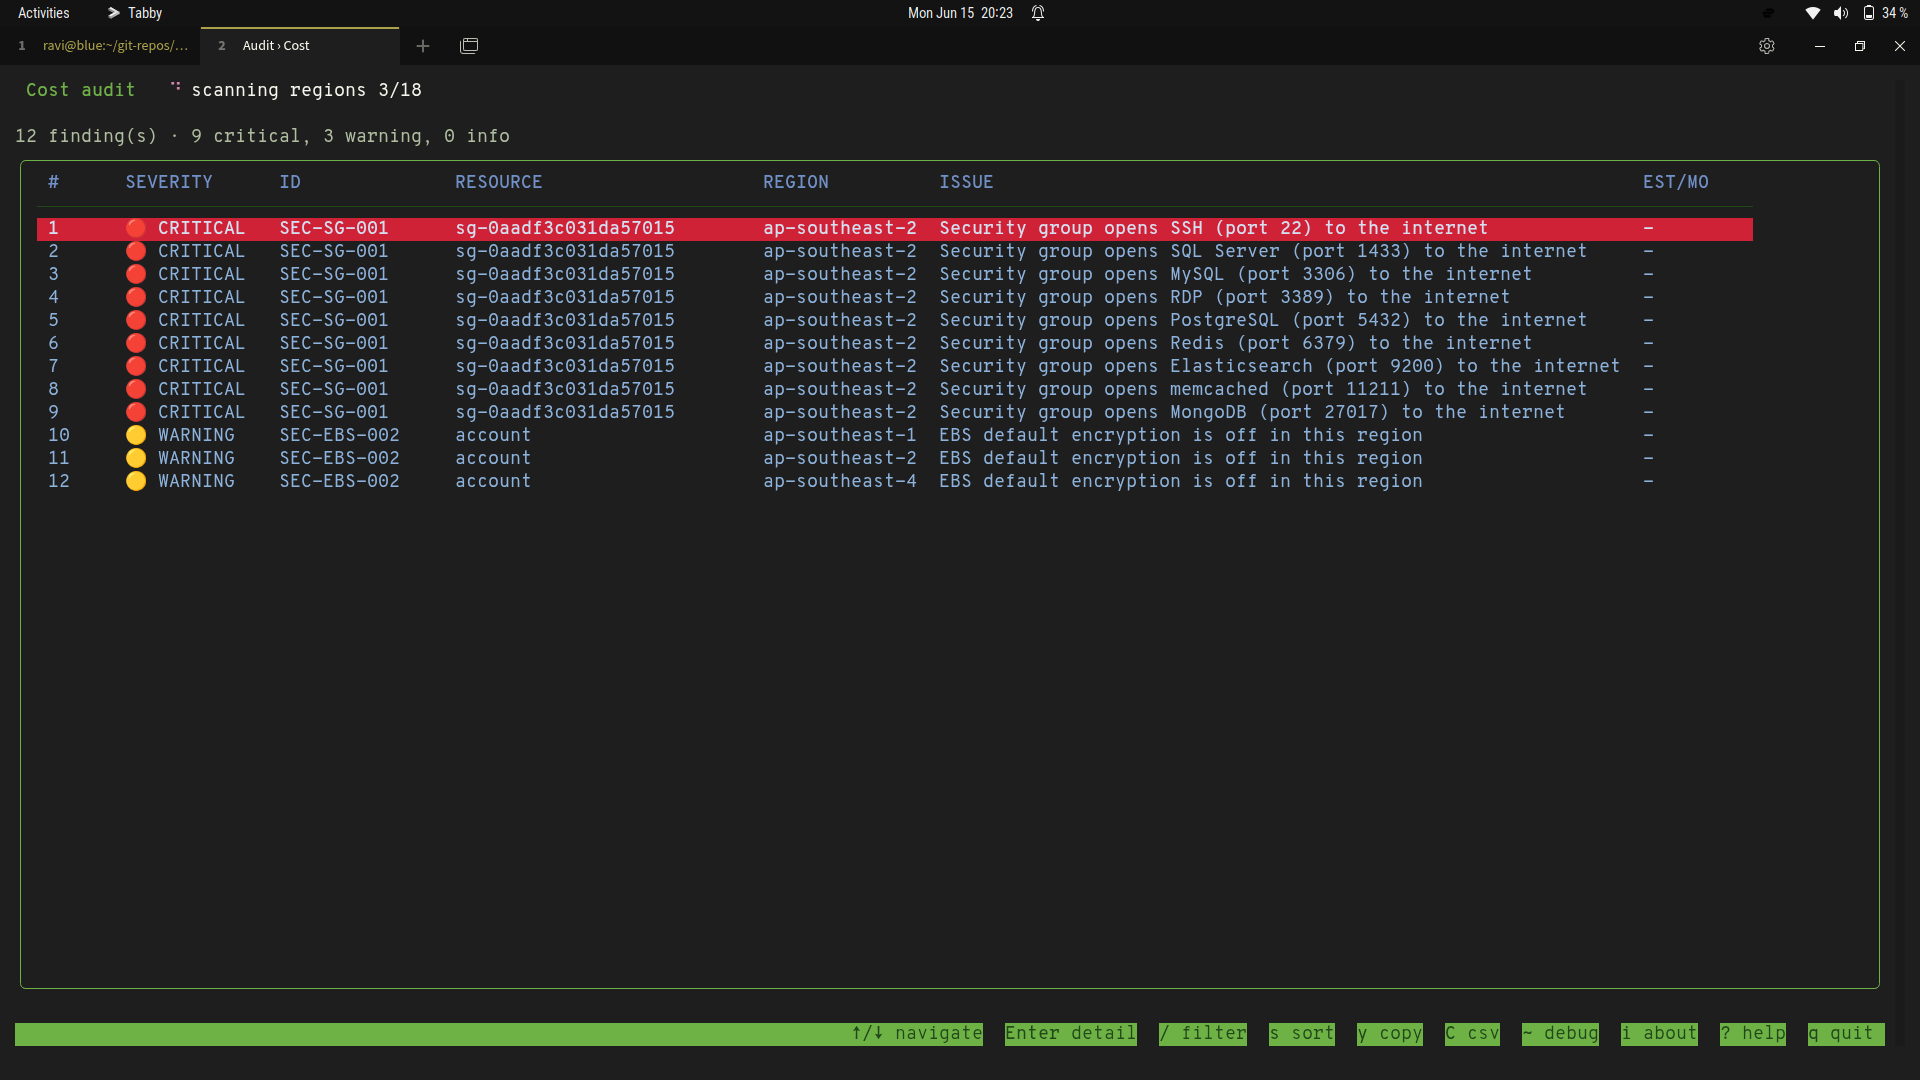The image size is (1920, 1080).
Task: Open Tabby settings gear icon
Action: pyautogui.click(x=1767, y=46)
